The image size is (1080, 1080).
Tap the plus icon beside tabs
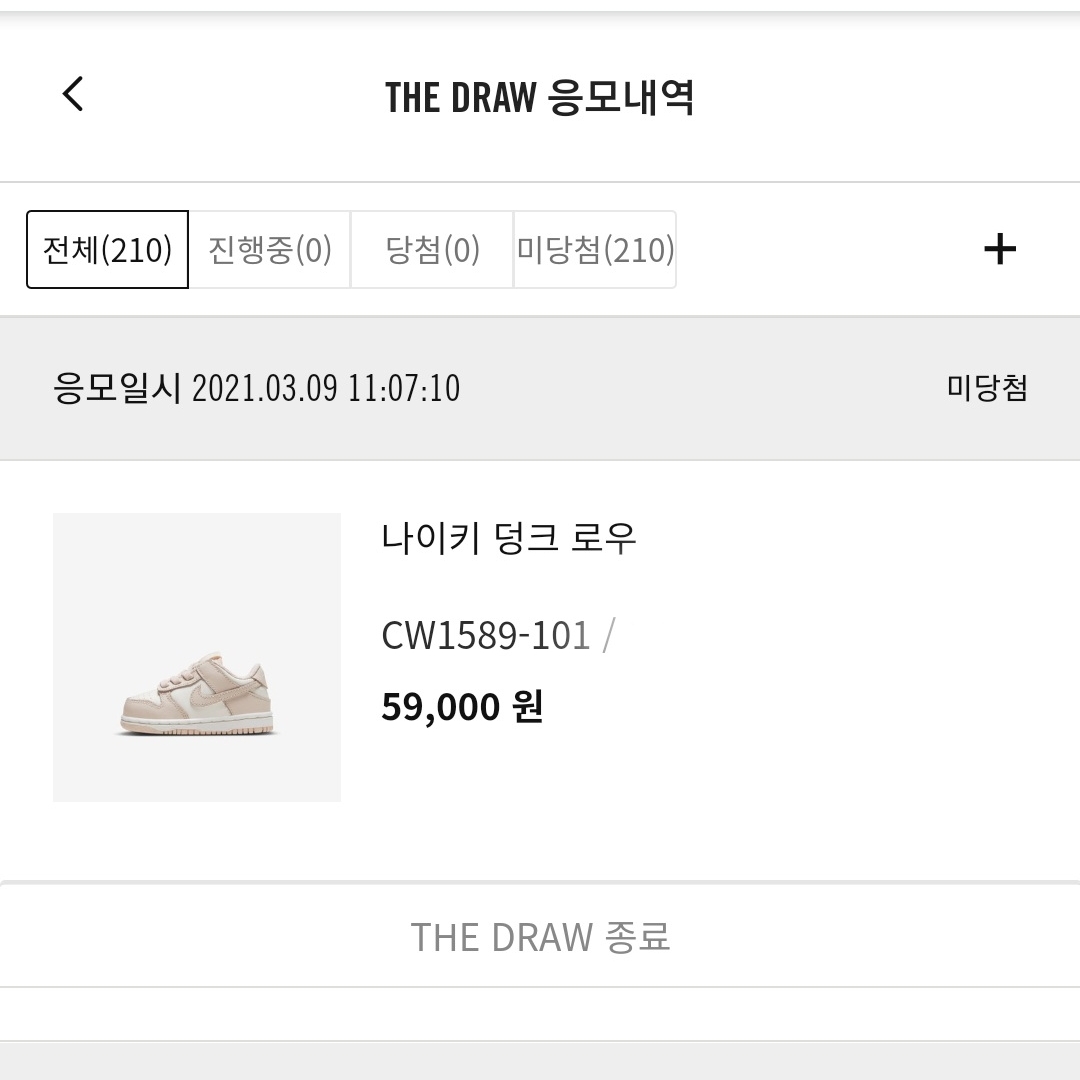(x=1000, y=249)
